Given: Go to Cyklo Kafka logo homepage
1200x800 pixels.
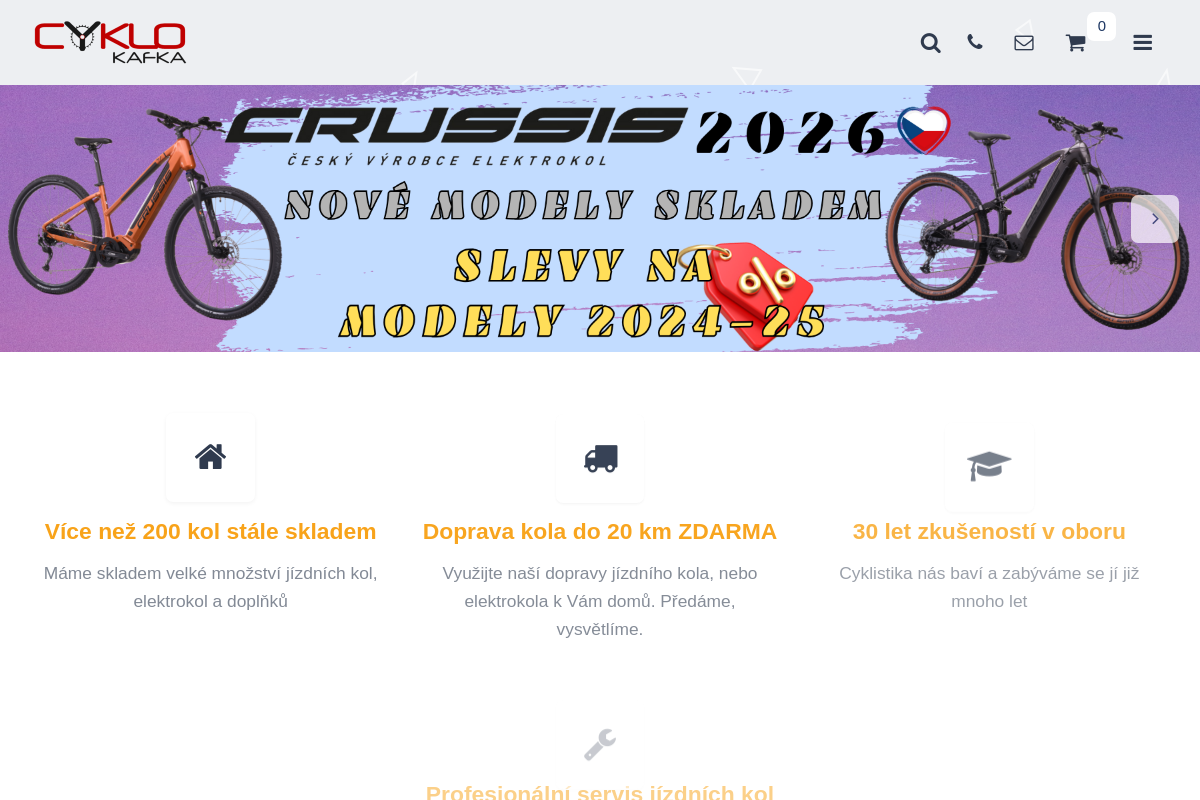Looking at the screenshot, I should coord(110,42).
